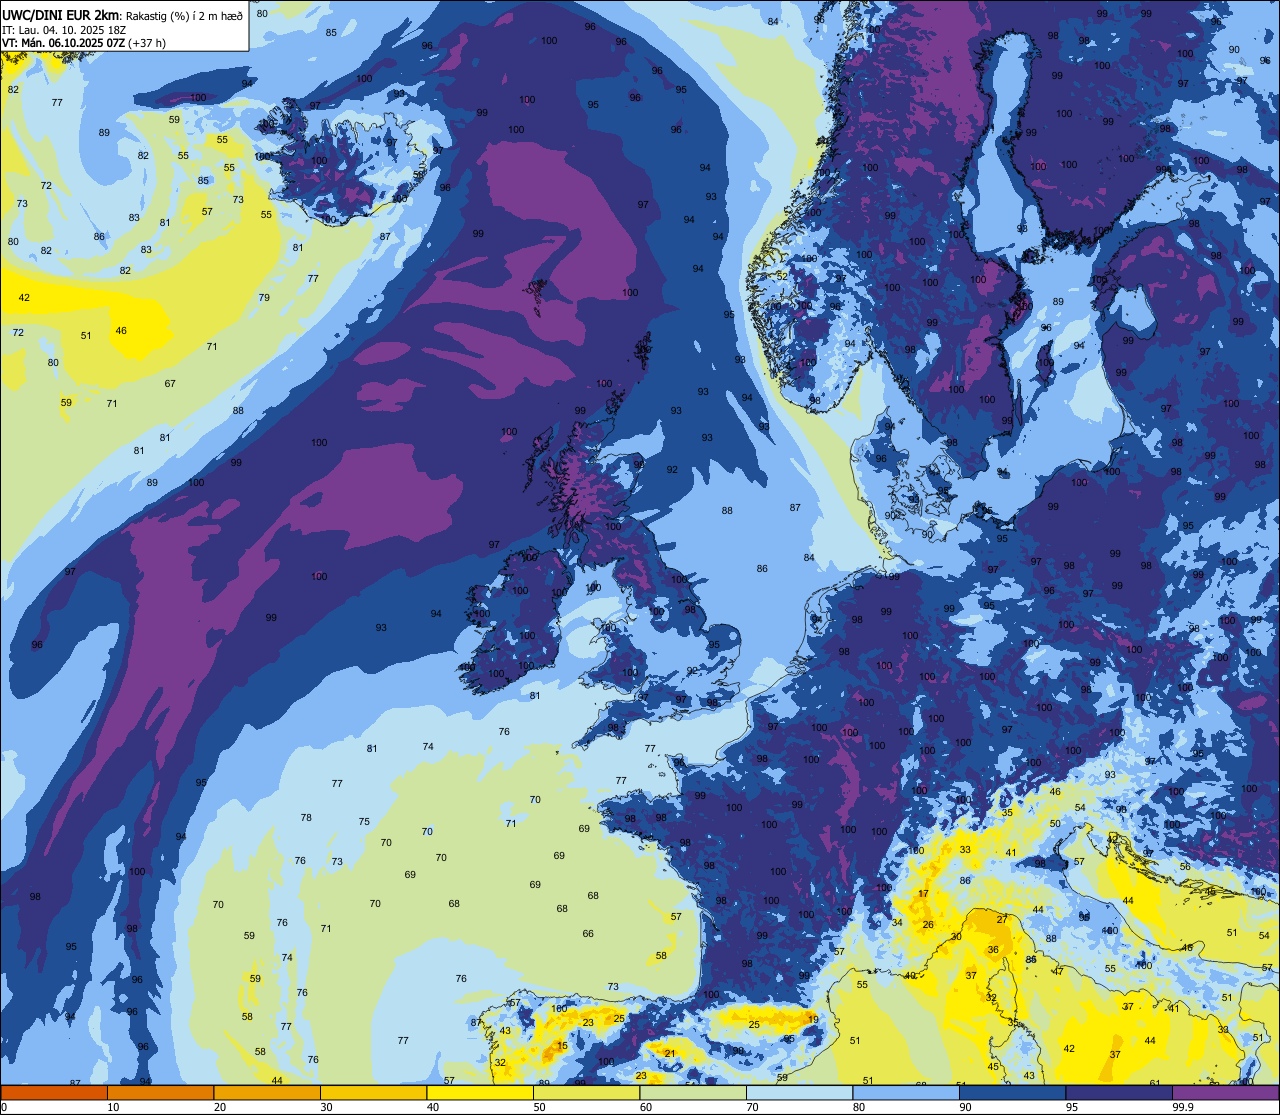Click the 79 value south of Iceland

tap(264, 298)
